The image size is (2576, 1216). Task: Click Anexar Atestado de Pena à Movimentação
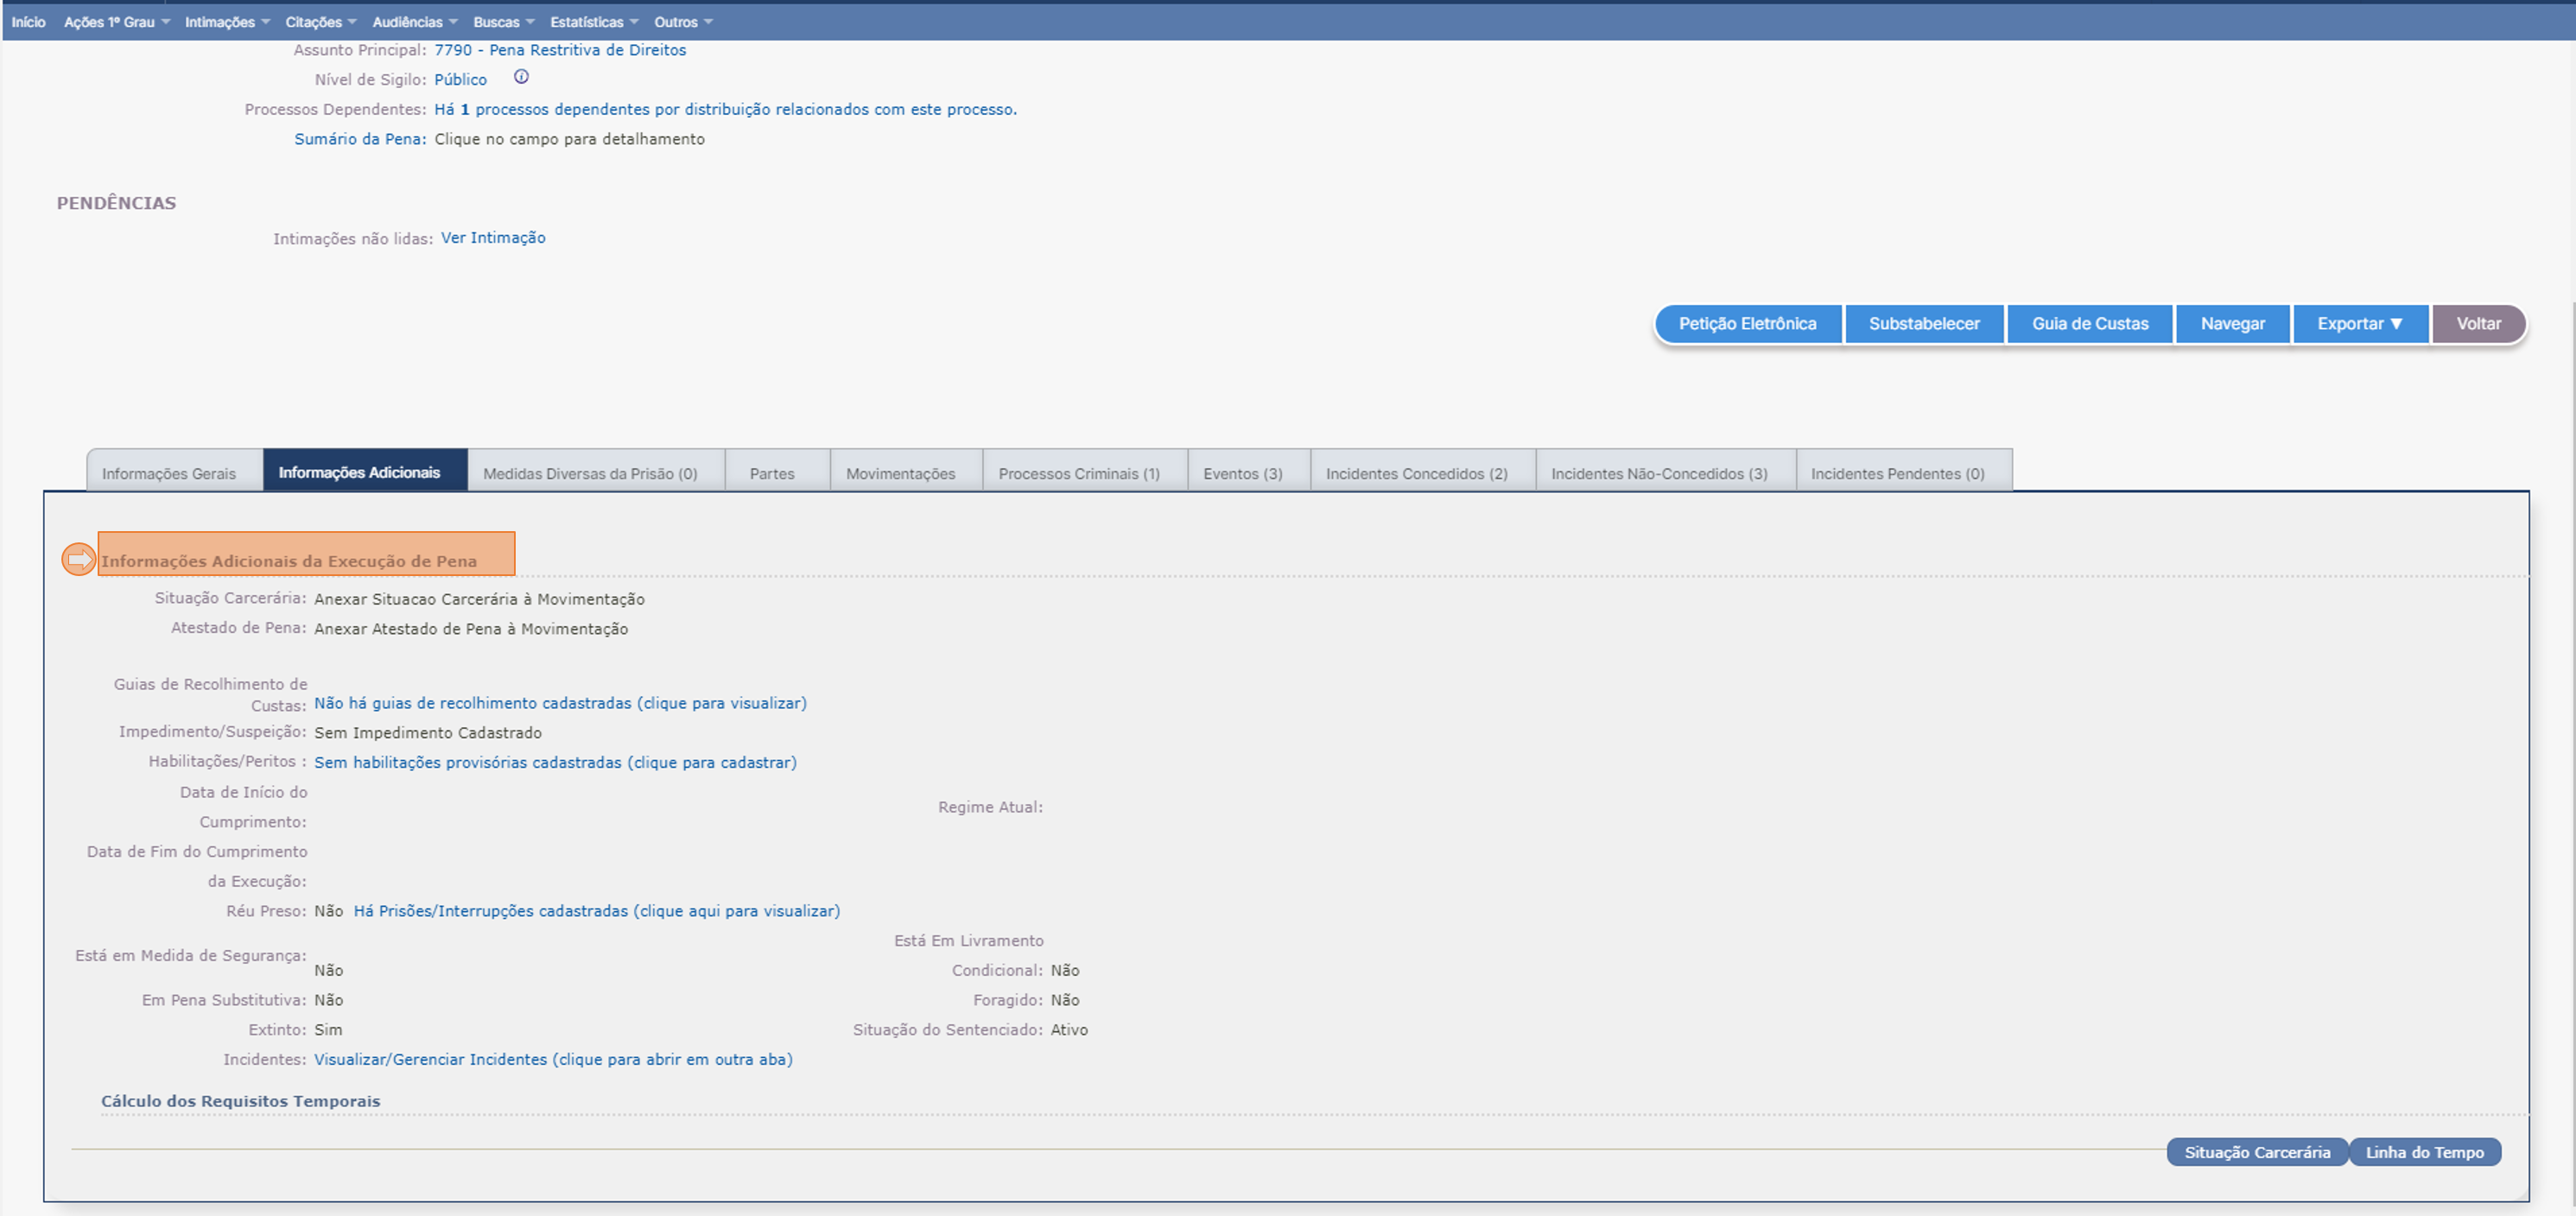pyautogui.click(x=471, y=629)
